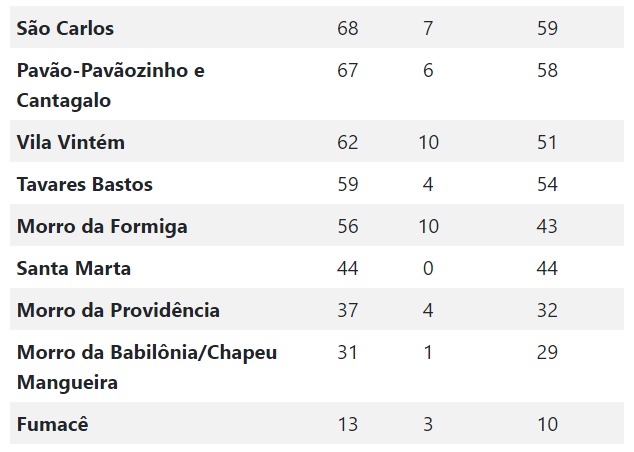This screenshot has width=634, height=452.
Task: Select Morro da Babilônia/Chapeu Mangueira cell
Action: pyautogui.click(x=147, y=368)
